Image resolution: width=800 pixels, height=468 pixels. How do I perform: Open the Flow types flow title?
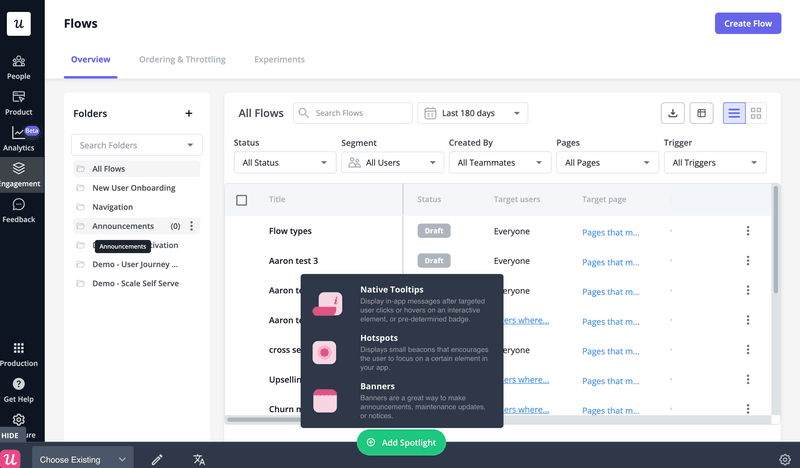tap(290, 231)
